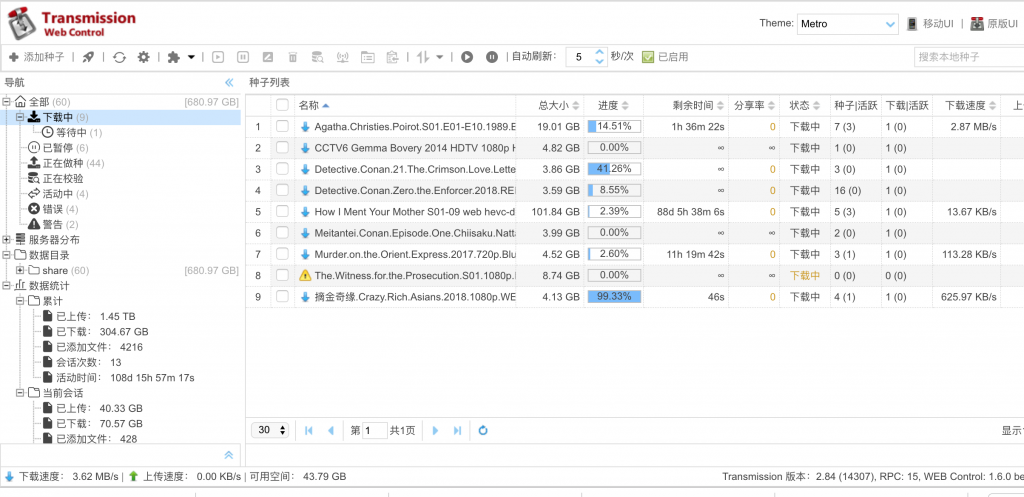Open the Theme Metro dropdown
The width and height of the screenshot is (1024, 497).
(848, 24)
